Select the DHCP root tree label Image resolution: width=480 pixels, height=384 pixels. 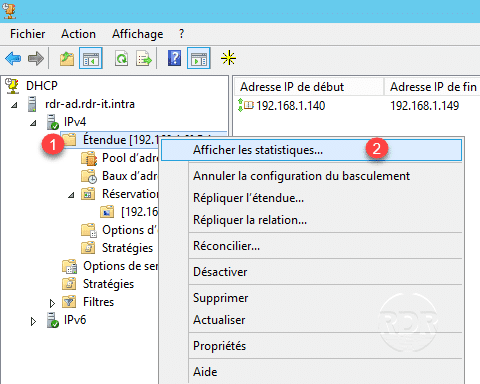pos(42,86)
